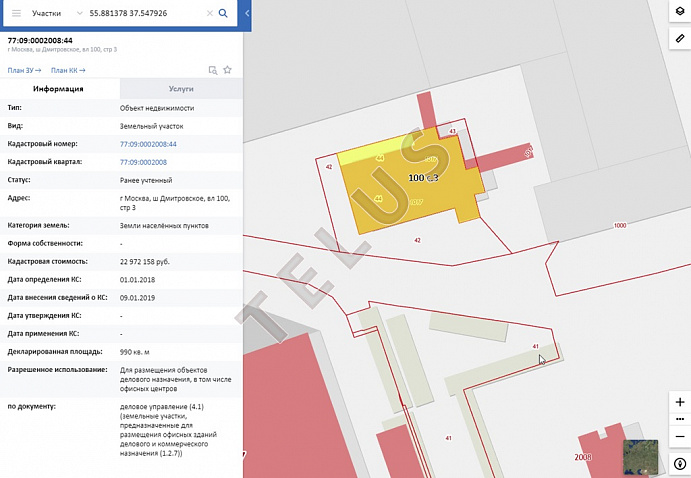Run search with magnifier icon
Viewport: 691px width, 478px height.
223,13
